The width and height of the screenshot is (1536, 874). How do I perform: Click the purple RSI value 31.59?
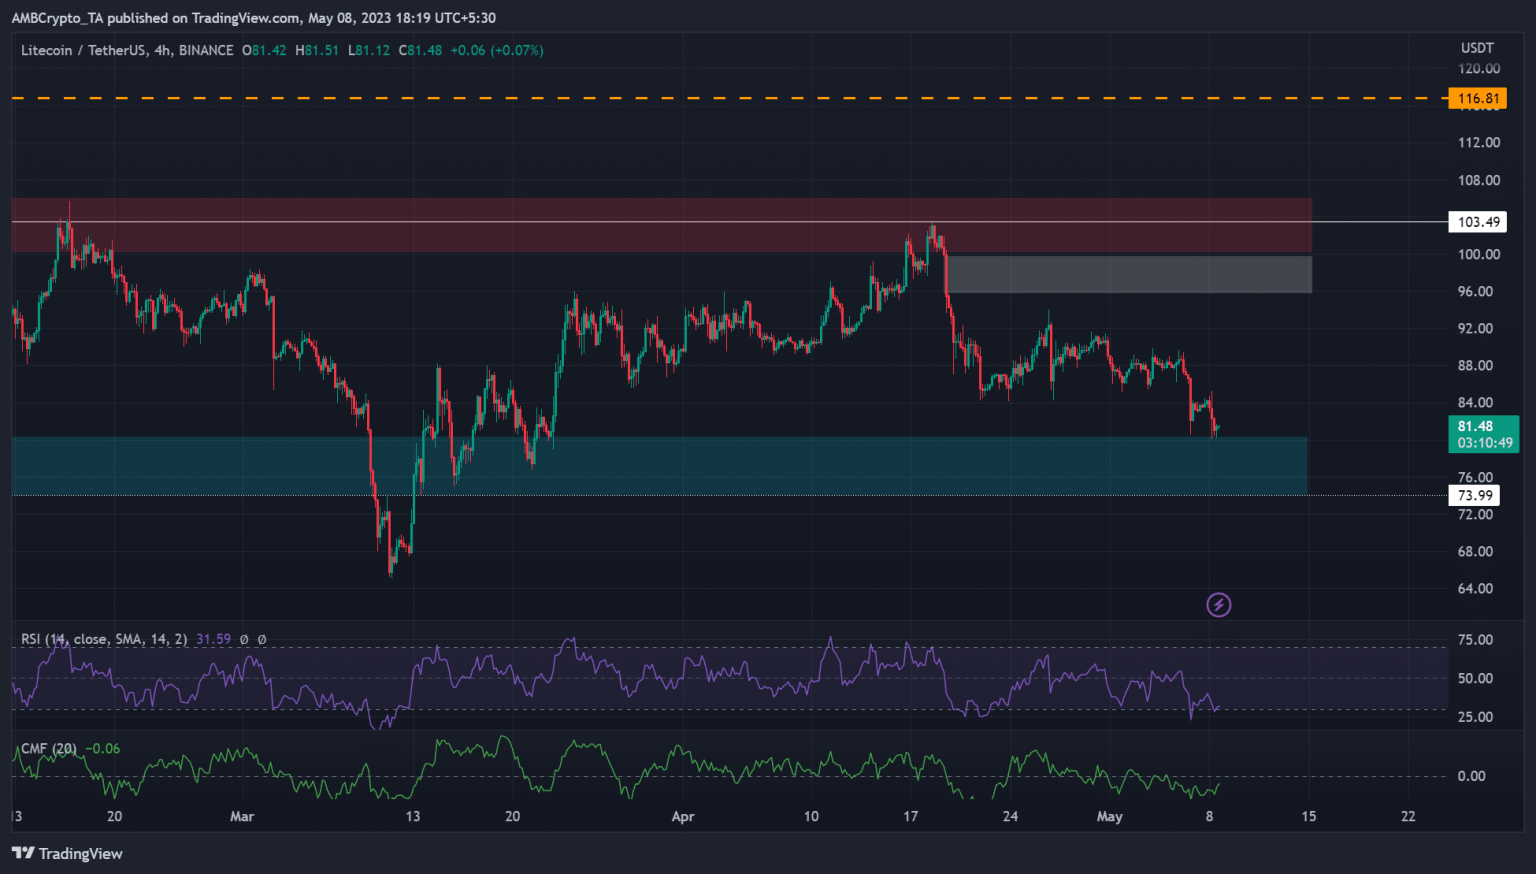[213, 639]
